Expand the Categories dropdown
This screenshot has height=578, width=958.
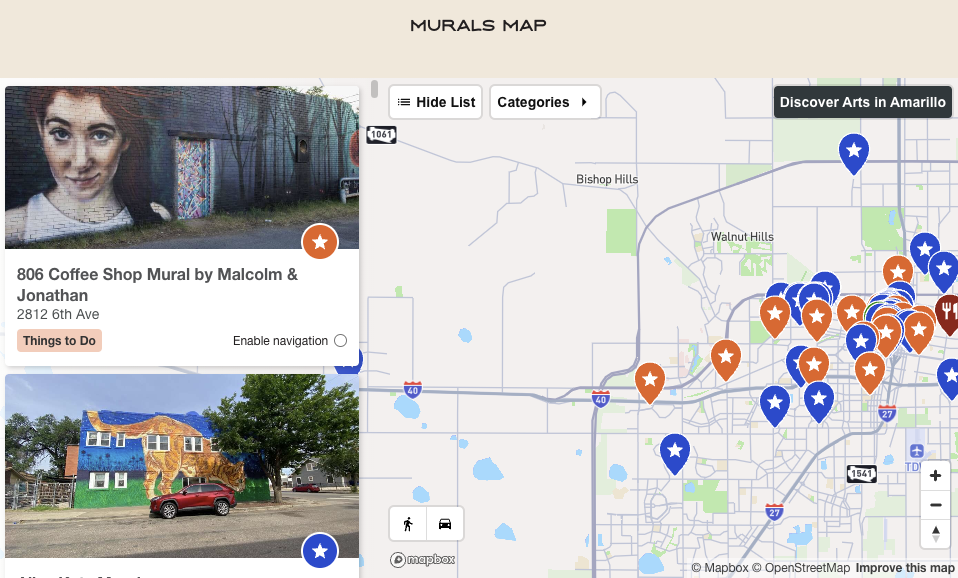(545, 102)
